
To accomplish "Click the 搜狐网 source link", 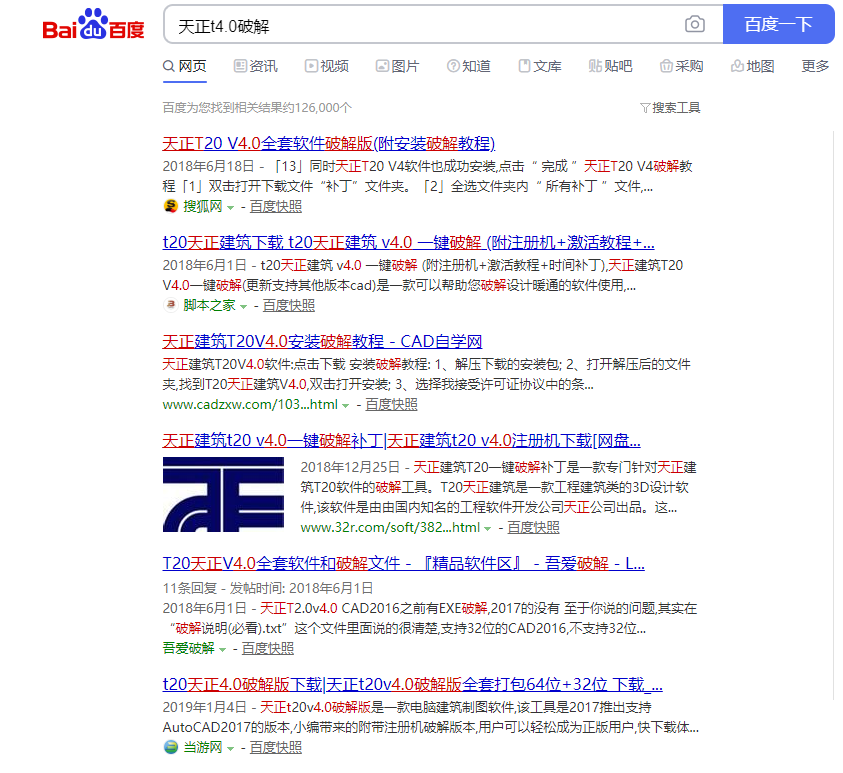I will click(203, 206).
